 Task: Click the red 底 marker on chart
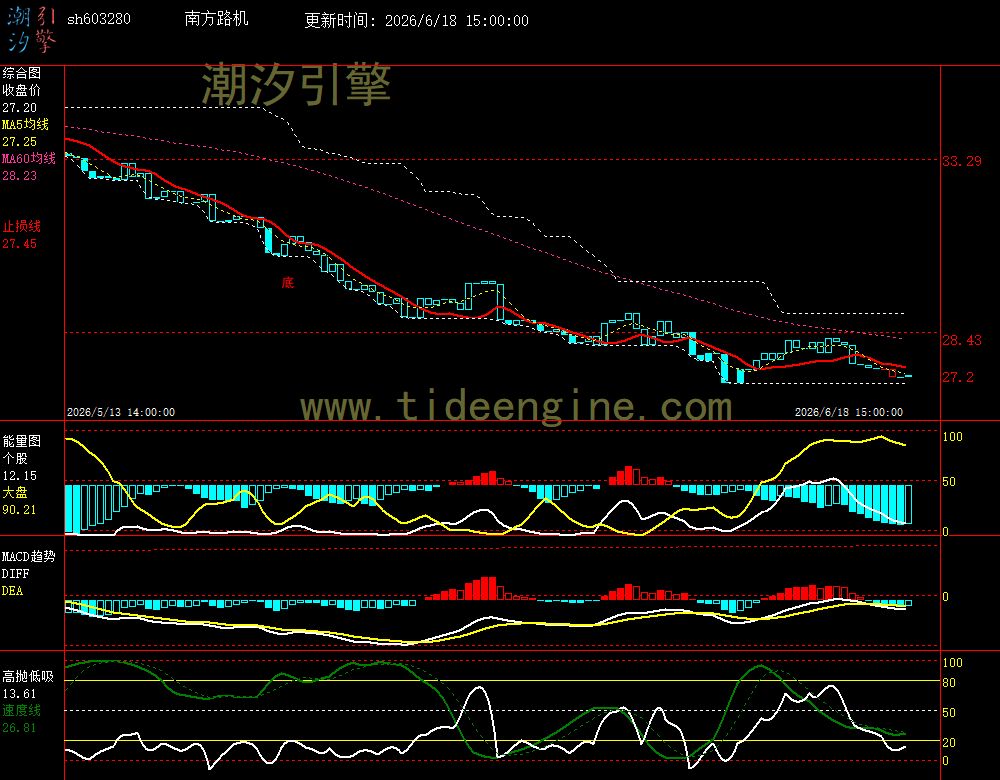[288, 283]
